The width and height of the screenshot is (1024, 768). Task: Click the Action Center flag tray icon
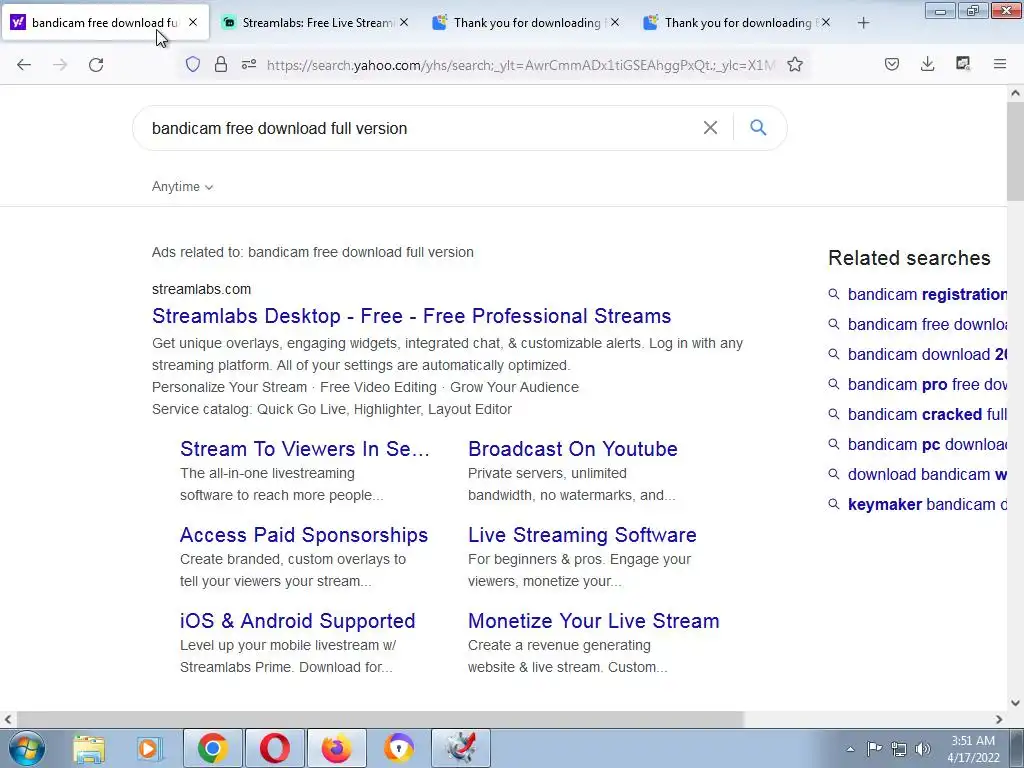pyautogui.click(x=874, y=748)
